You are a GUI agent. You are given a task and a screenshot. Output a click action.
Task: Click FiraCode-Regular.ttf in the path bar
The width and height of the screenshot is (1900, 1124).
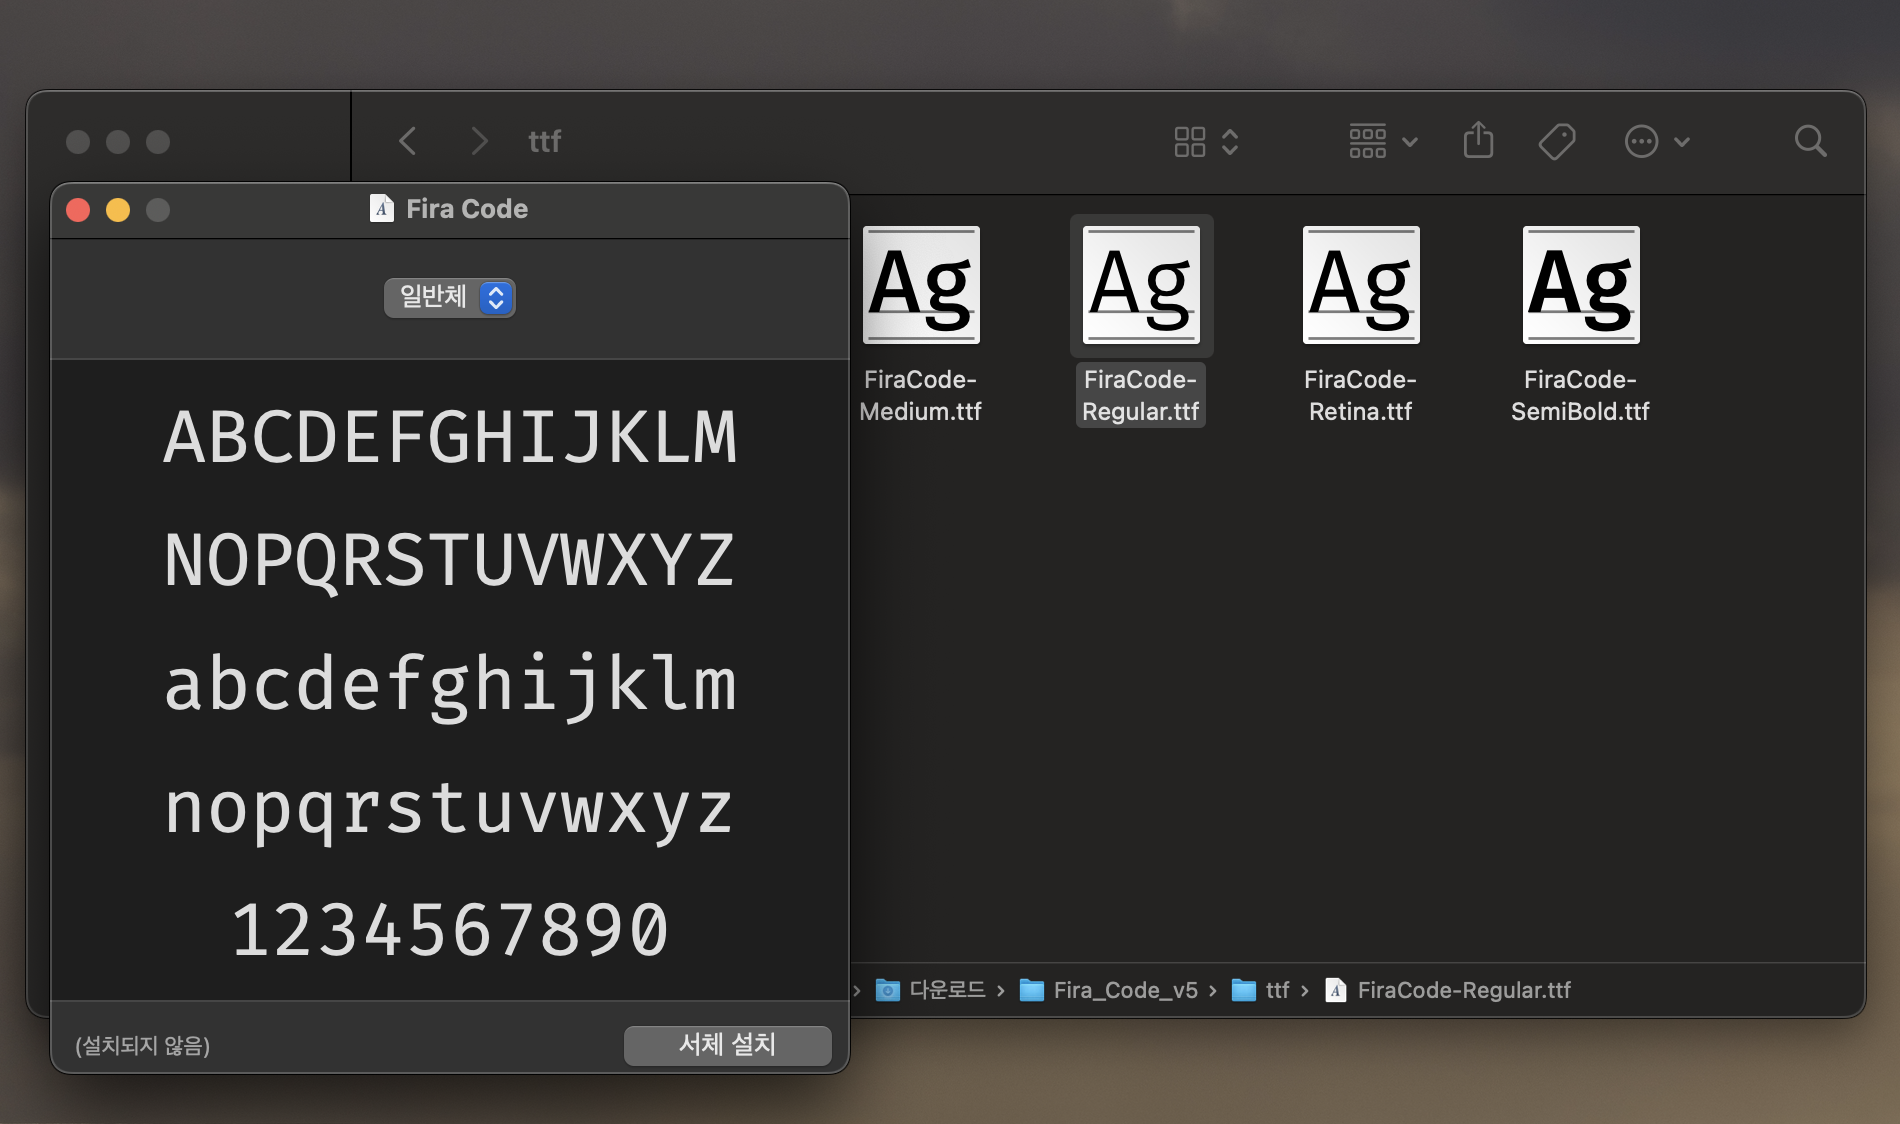(x=1448, y=990)
